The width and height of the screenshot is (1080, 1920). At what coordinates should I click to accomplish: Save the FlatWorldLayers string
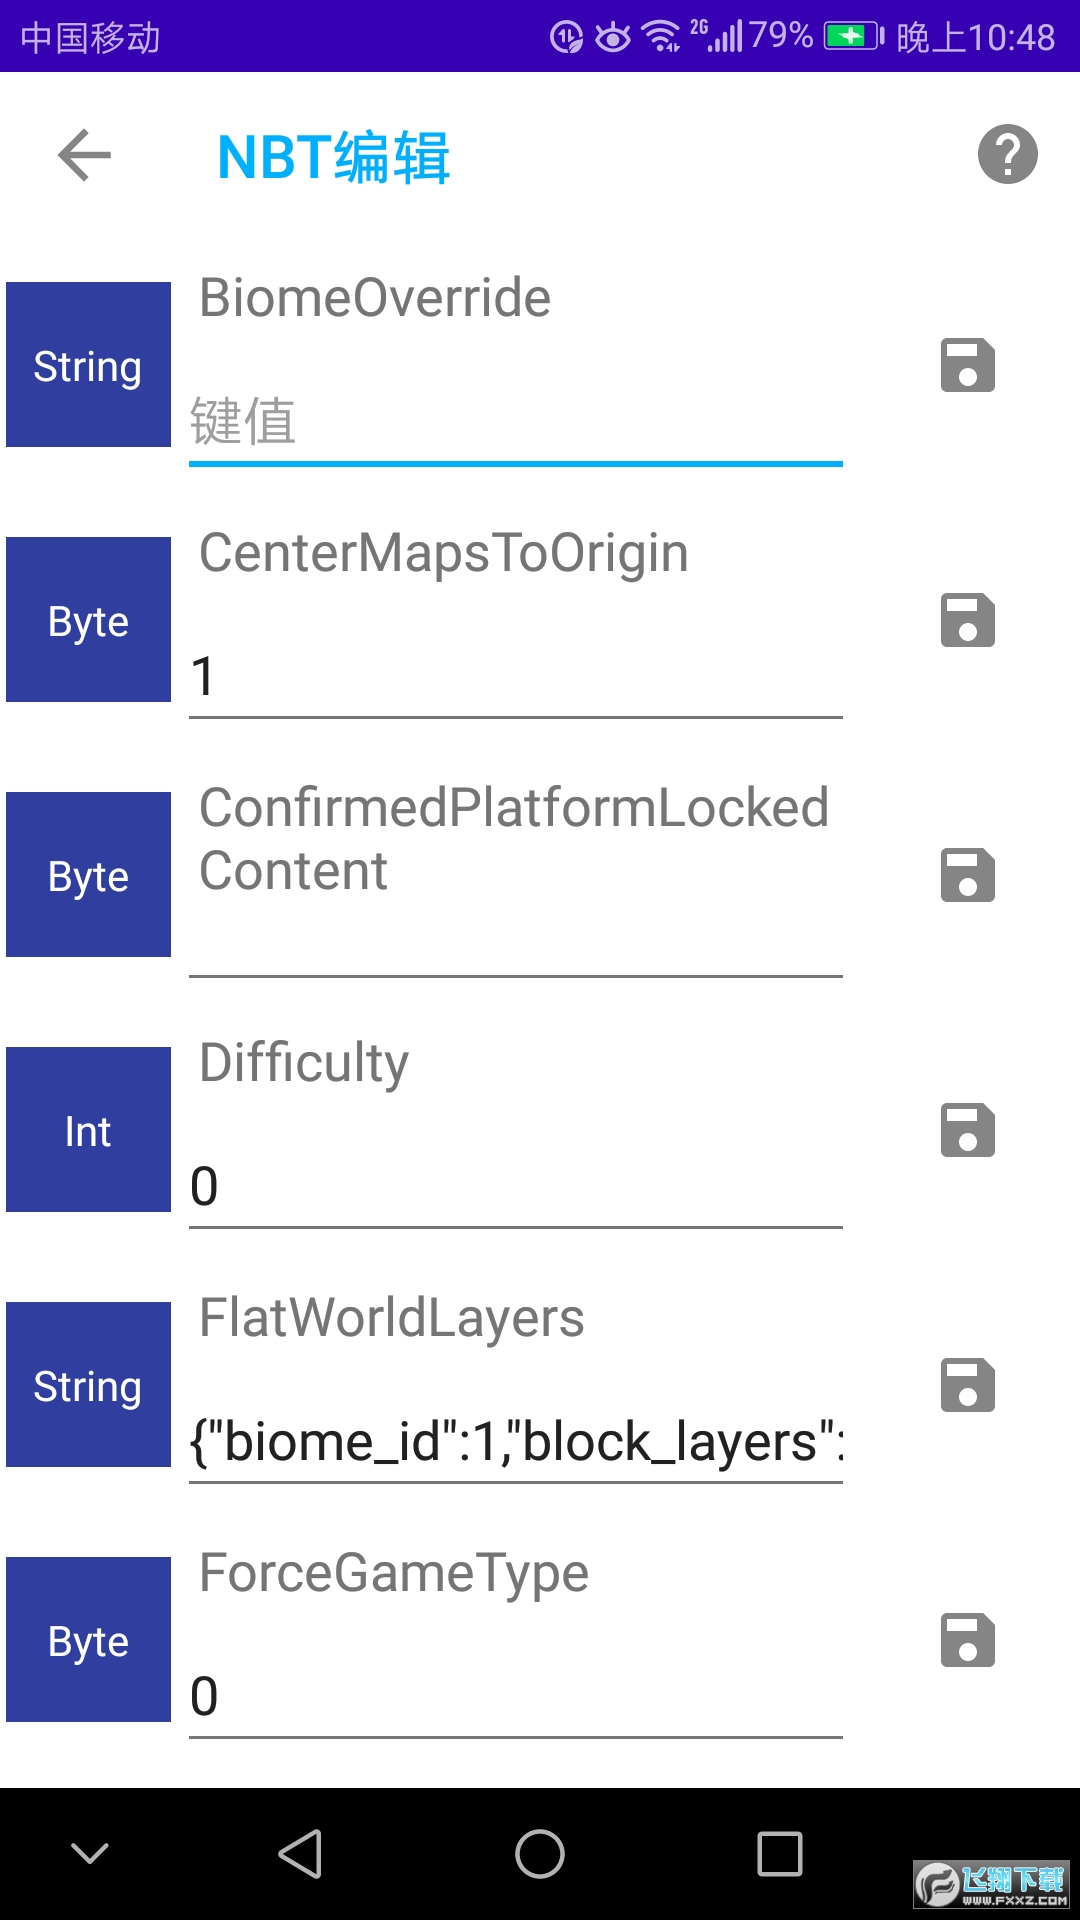tap(967, 1386)
